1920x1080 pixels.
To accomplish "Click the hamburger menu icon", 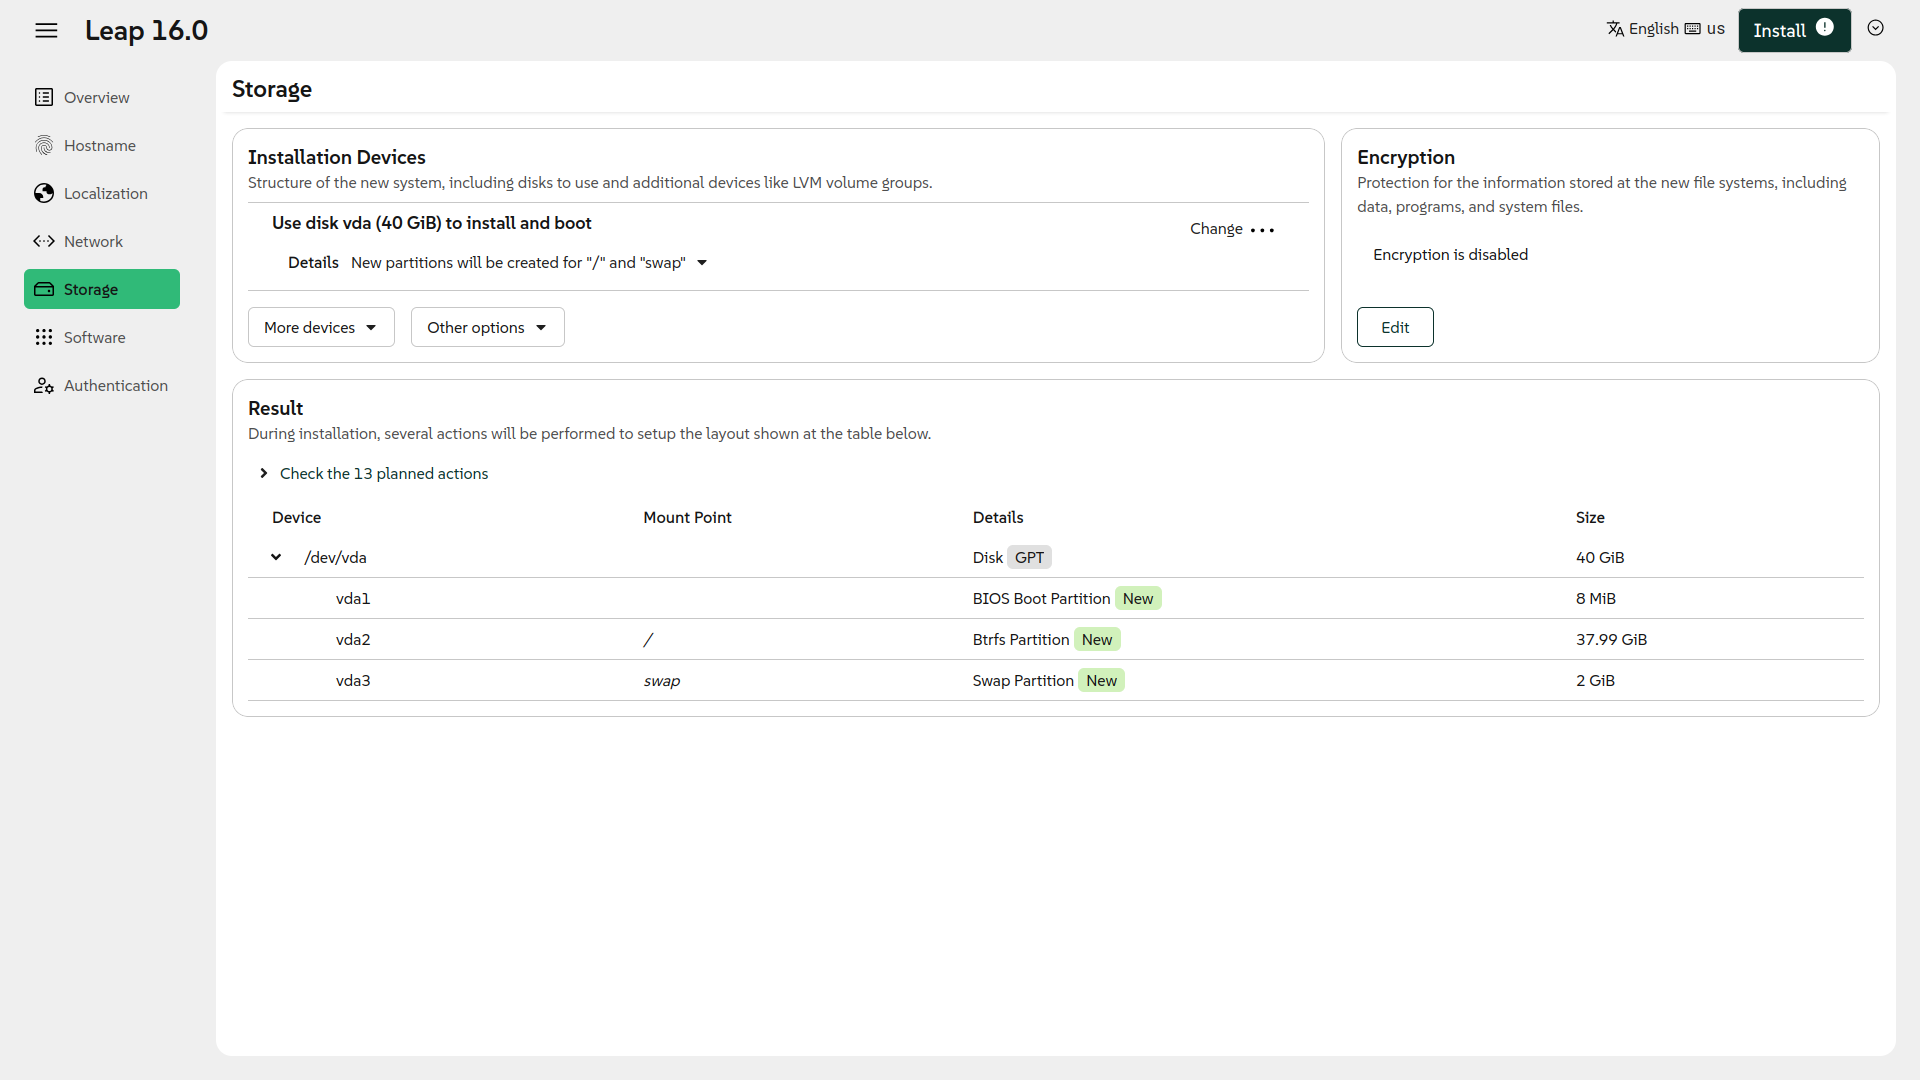I will click(46, 30).
